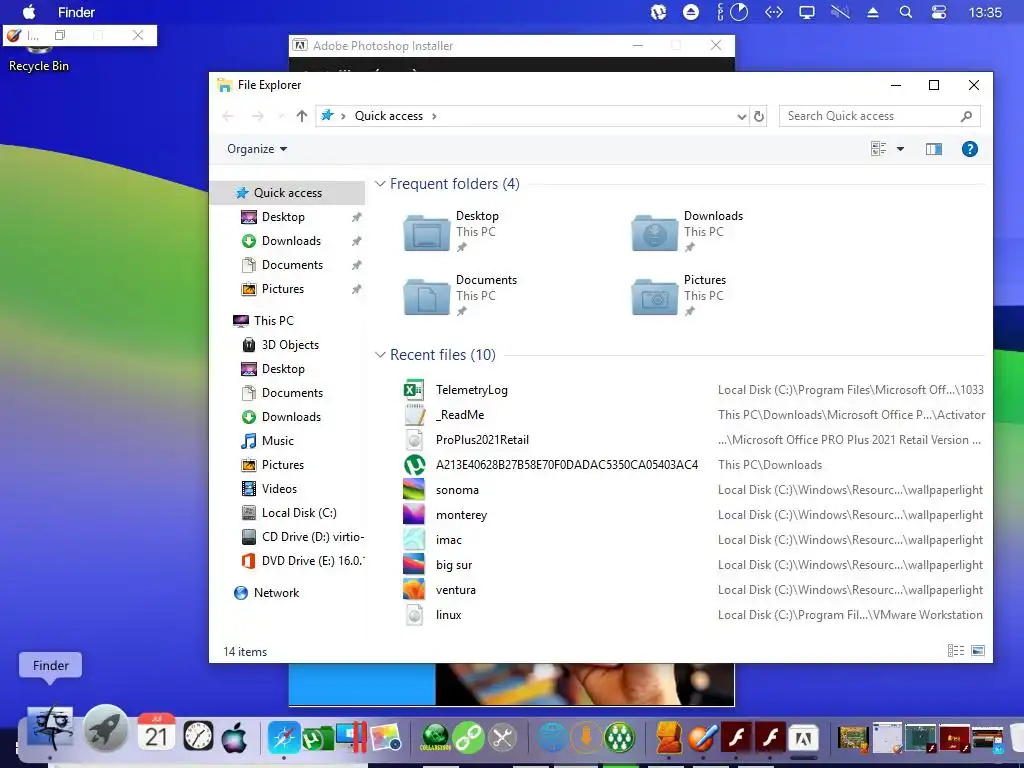Click the orange download arrow dock icon
This screenshot has height=768, width=1024.
[585, 738]
